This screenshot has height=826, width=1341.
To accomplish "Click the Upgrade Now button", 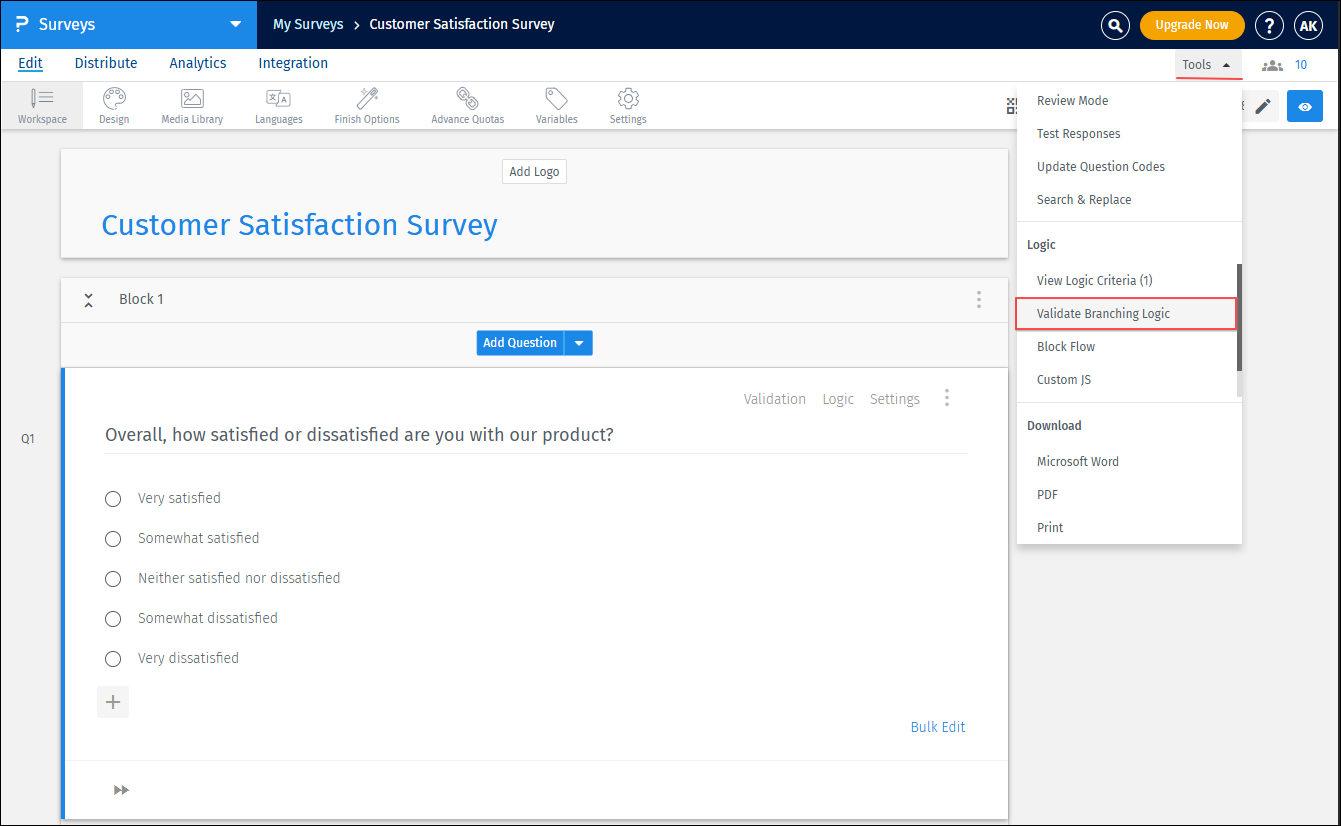I will (x=1192, y=25).
